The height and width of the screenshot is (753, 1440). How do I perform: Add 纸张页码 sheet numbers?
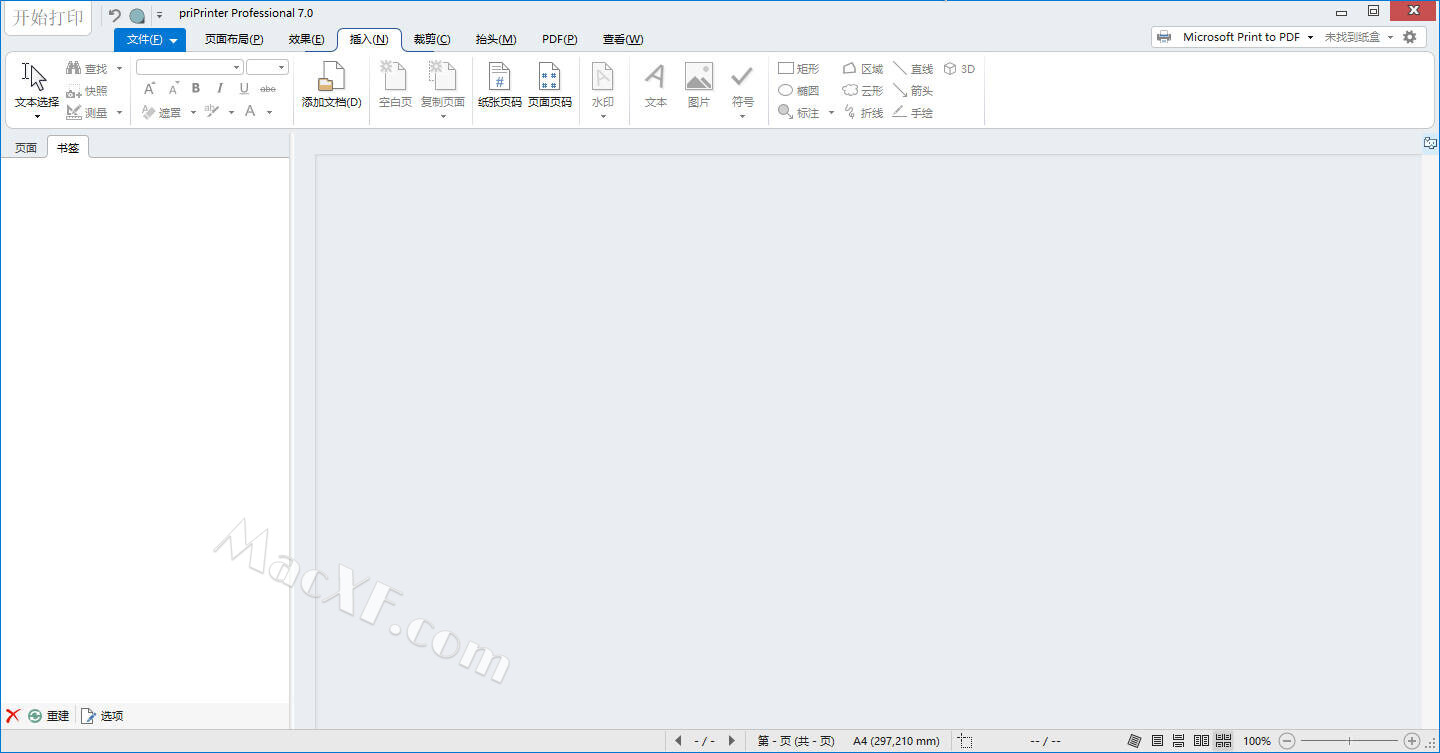[499, 85]
